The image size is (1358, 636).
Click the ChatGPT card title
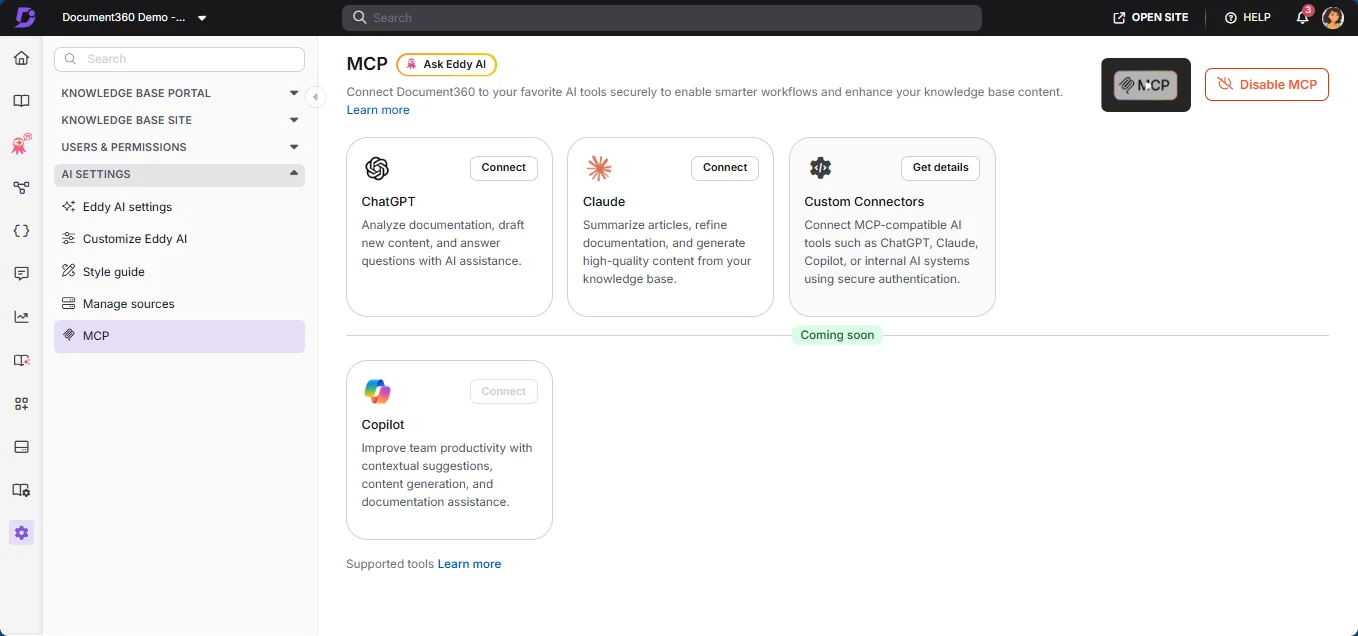click(x=388, y=201)
